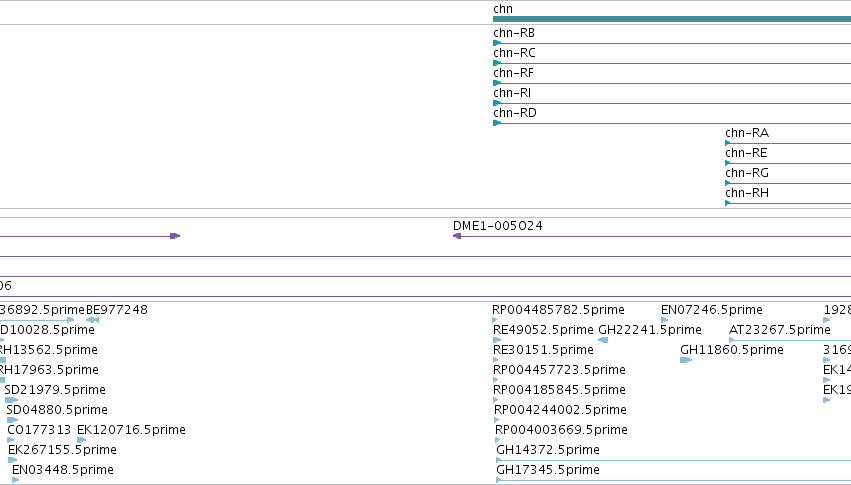851x485 pixels.
Task: Select EST RP004485782.5prime
Action: pyautogui.click(x=558, y=310)
